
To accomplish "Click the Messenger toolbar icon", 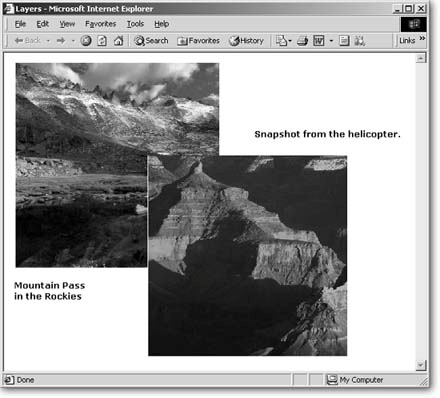I will coord(360,41).
